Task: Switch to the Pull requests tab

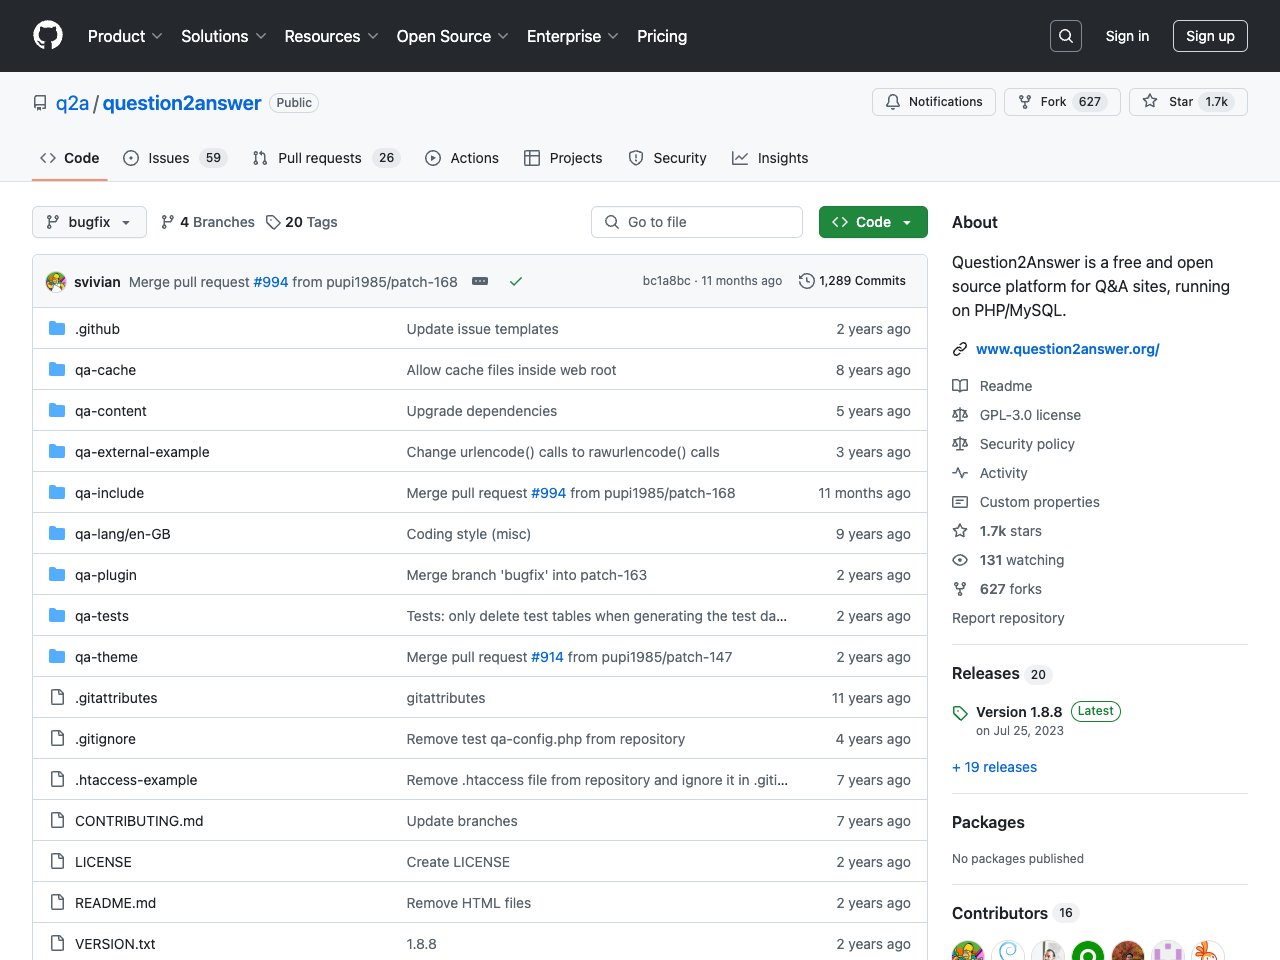Action: (x=326, y=158)
